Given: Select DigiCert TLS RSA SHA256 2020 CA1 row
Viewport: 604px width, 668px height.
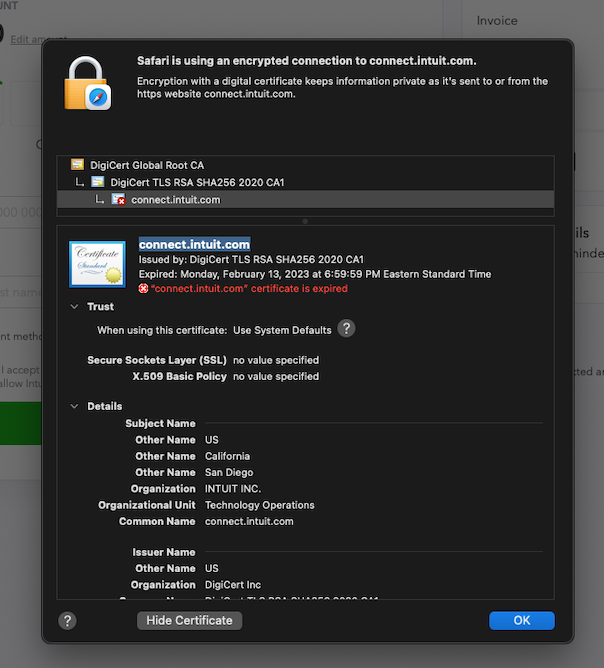Looking at the screenshot, I should [305, 182].
